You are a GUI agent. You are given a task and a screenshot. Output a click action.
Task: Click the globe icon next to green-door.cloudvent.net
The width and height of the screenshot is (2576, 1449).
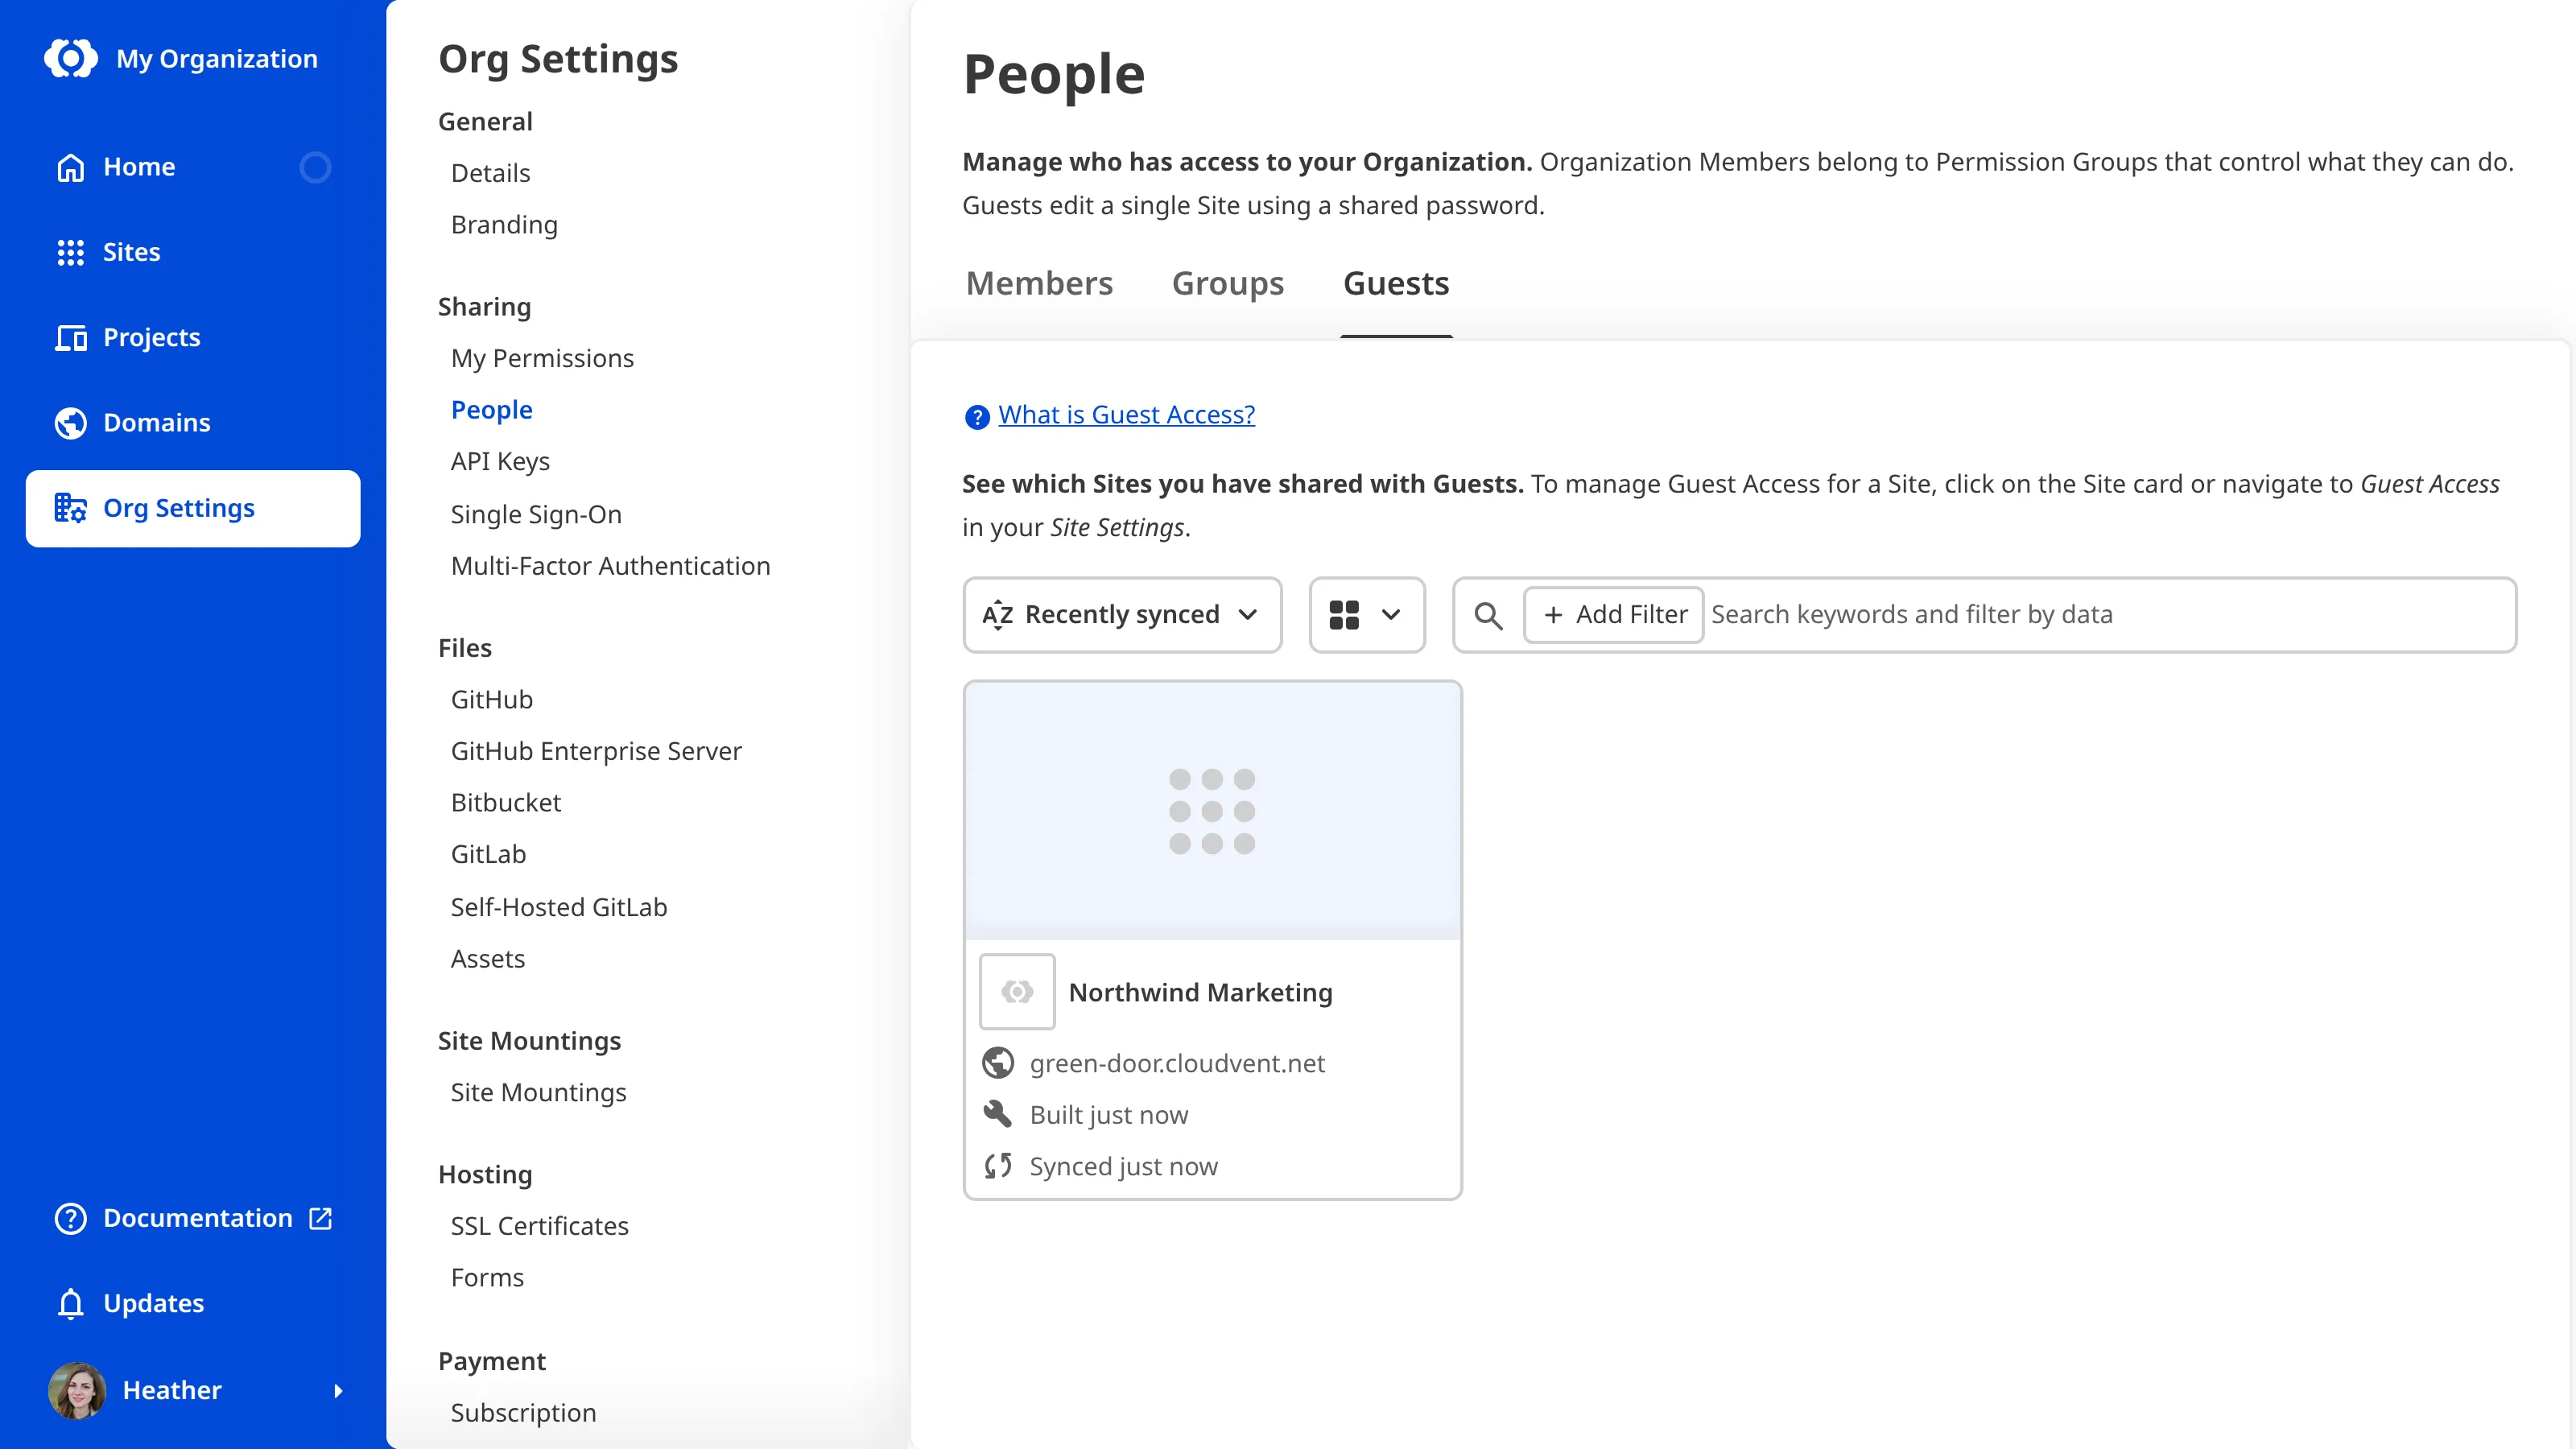tap(997, 1063)
